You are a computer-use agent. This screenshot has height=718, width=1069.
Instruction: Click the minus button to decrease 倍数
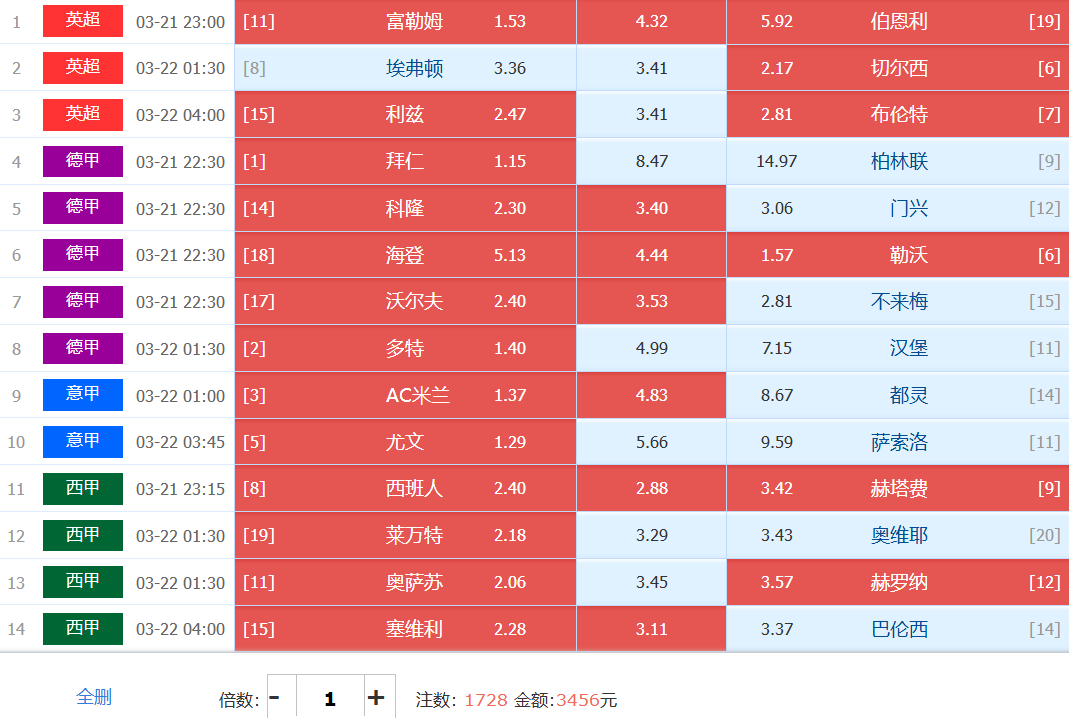tap(275, 698)
